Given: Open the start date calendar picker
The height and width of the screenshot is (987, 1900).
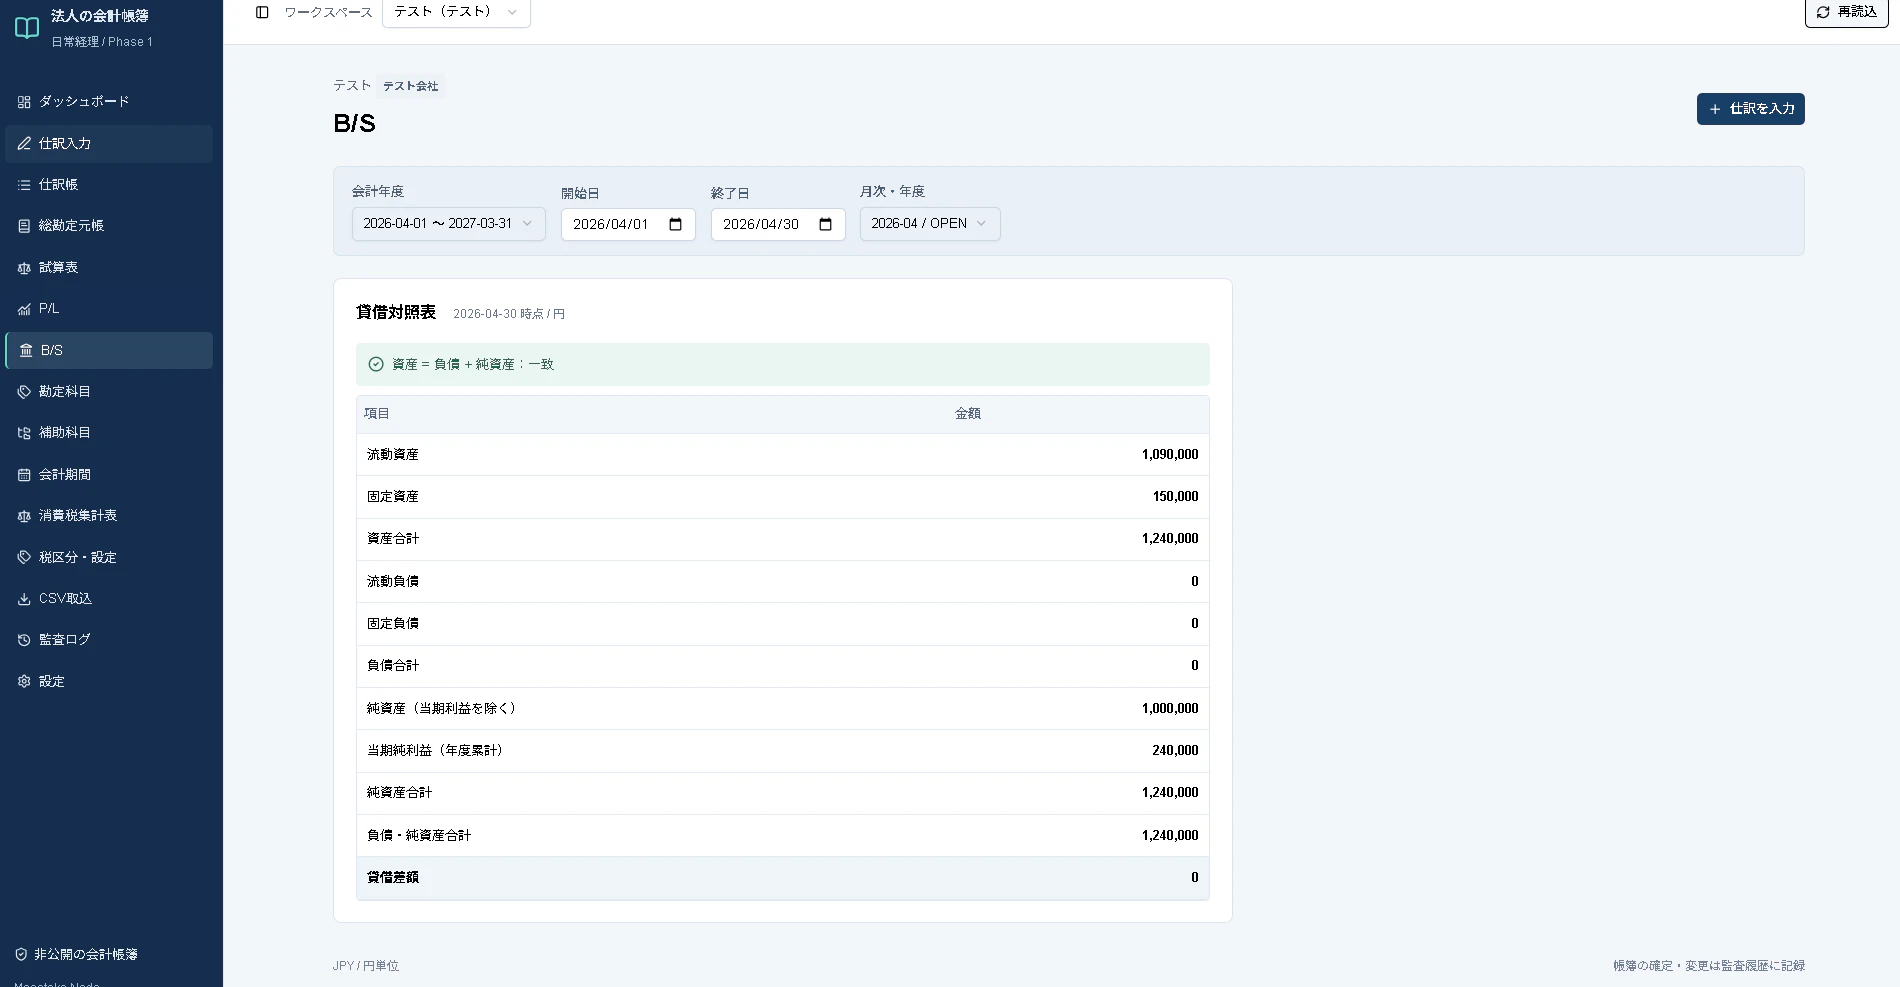Looking at the screenshot, I should click(x=675, y=225).
